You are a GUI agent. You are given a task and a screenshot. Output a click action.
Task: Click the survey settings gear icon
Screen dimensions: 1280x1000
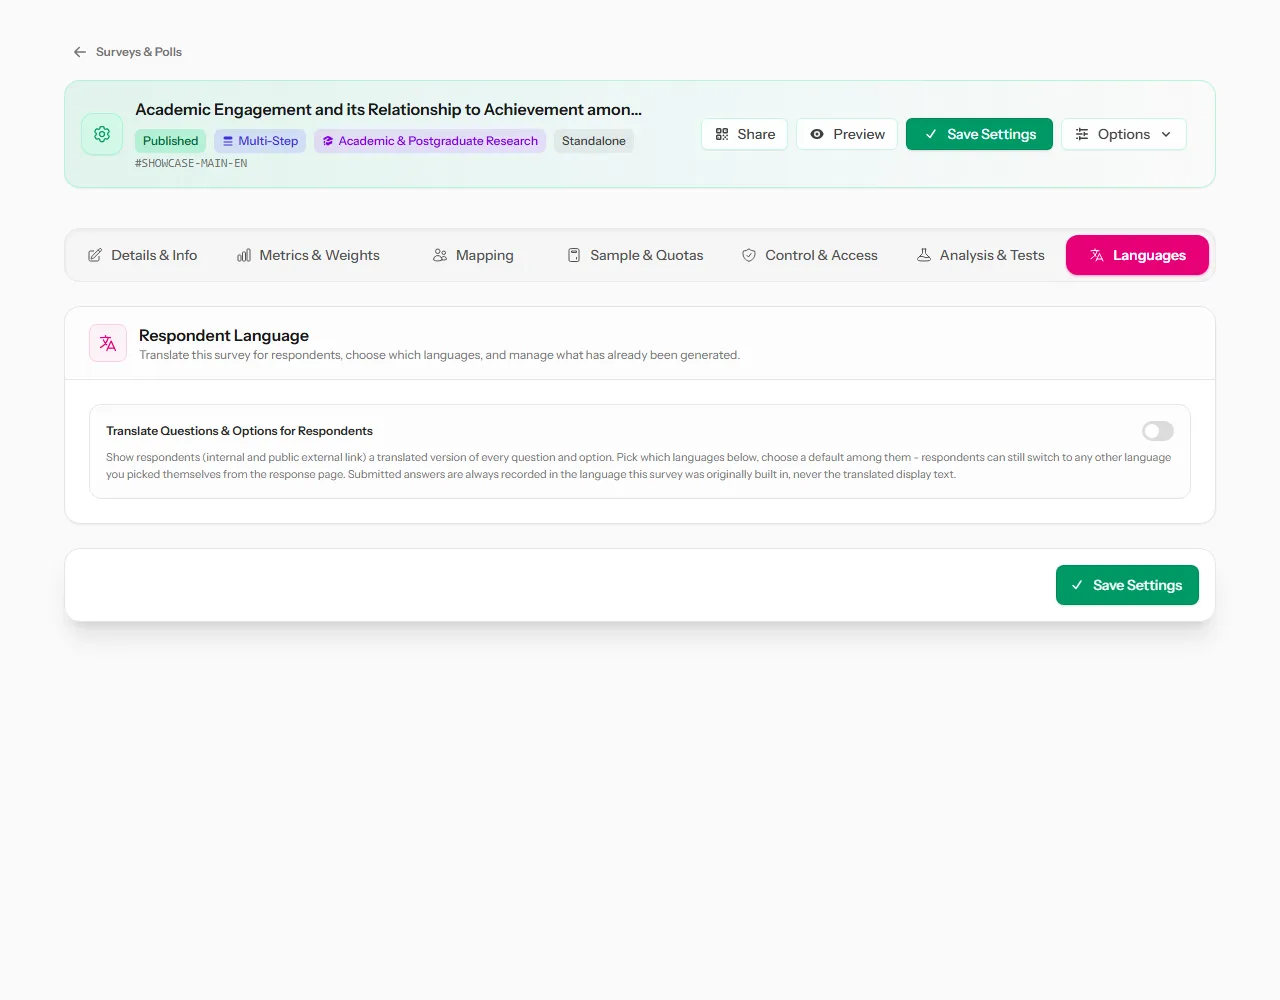click(x=102, y=134)
